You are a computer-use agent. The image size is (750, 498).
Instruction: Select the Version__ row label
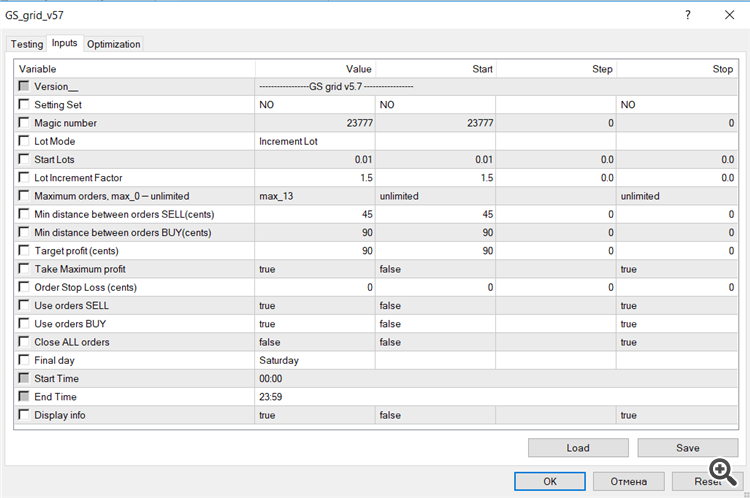click(55, 87)
